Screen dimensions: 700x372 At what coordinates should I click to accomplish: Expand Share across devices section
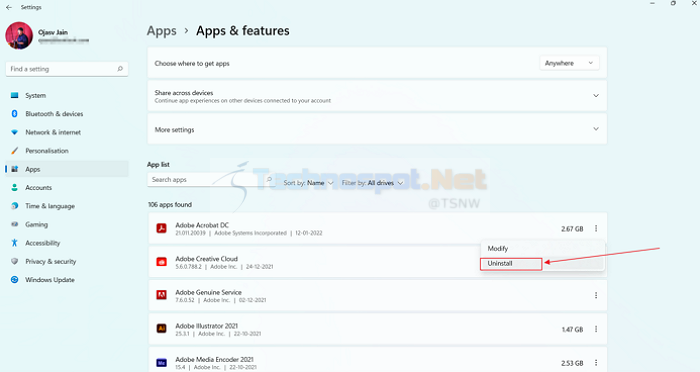click(377, 96)
